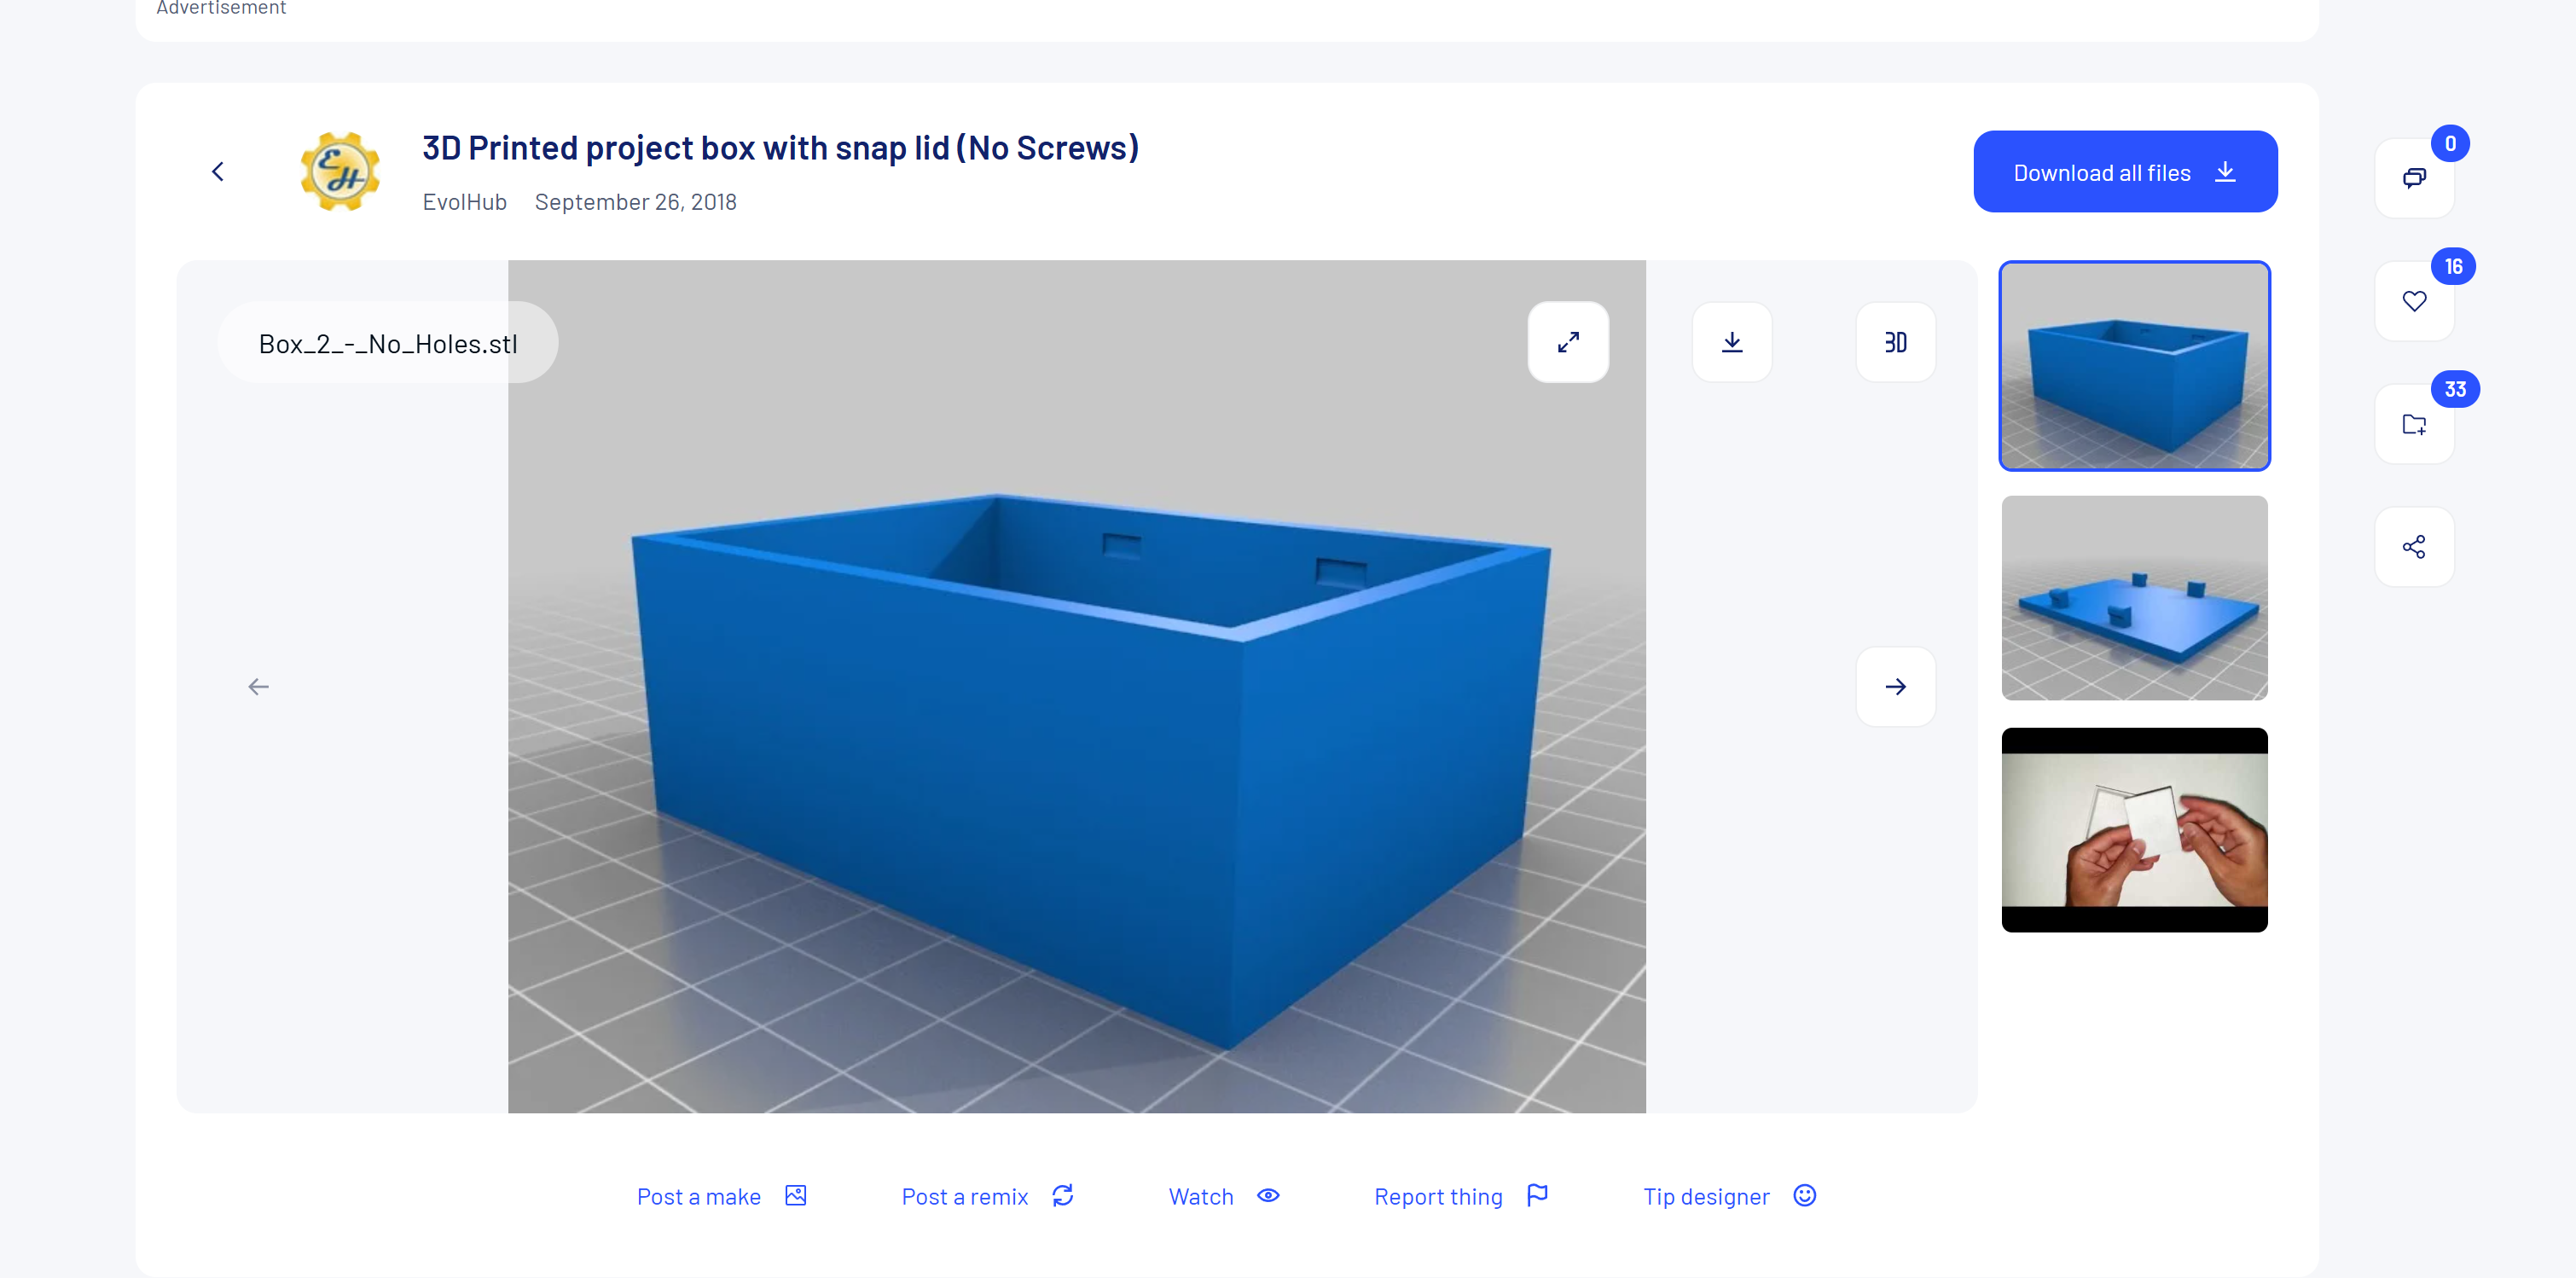Viewport: 2576px width, 1278px height.
Task: Show the previous image with left arrow
Action: (258, 686)
